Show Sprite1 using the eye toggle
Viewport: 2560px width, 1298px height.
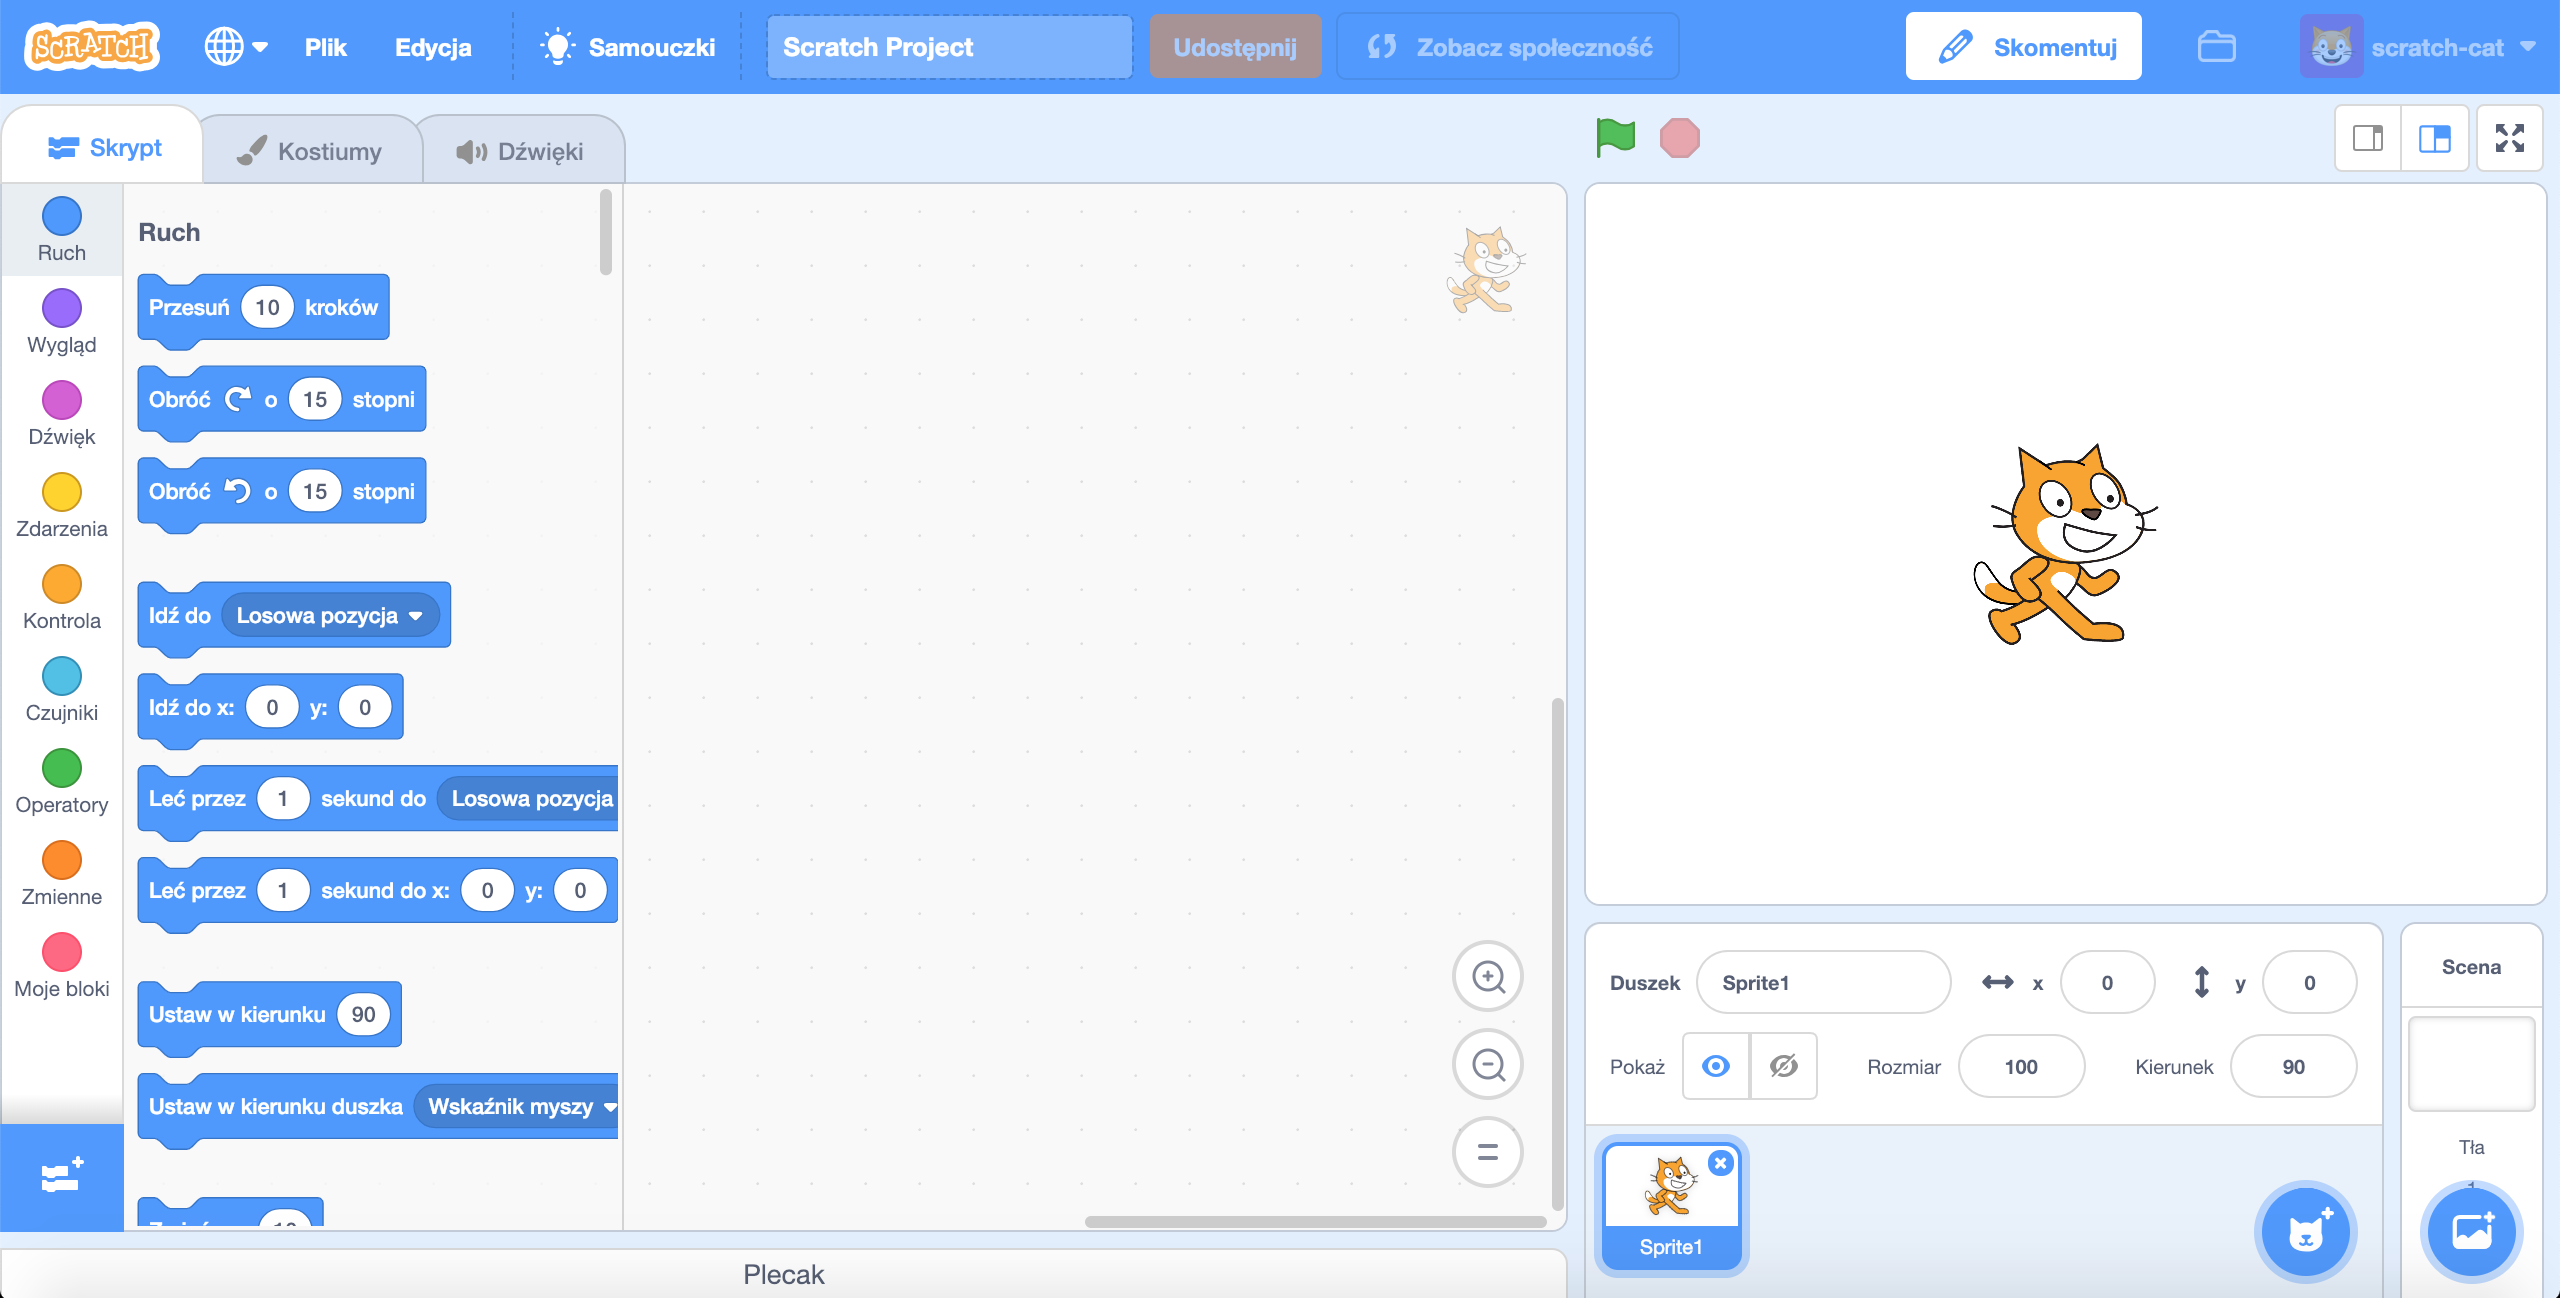point(1717,1066)
